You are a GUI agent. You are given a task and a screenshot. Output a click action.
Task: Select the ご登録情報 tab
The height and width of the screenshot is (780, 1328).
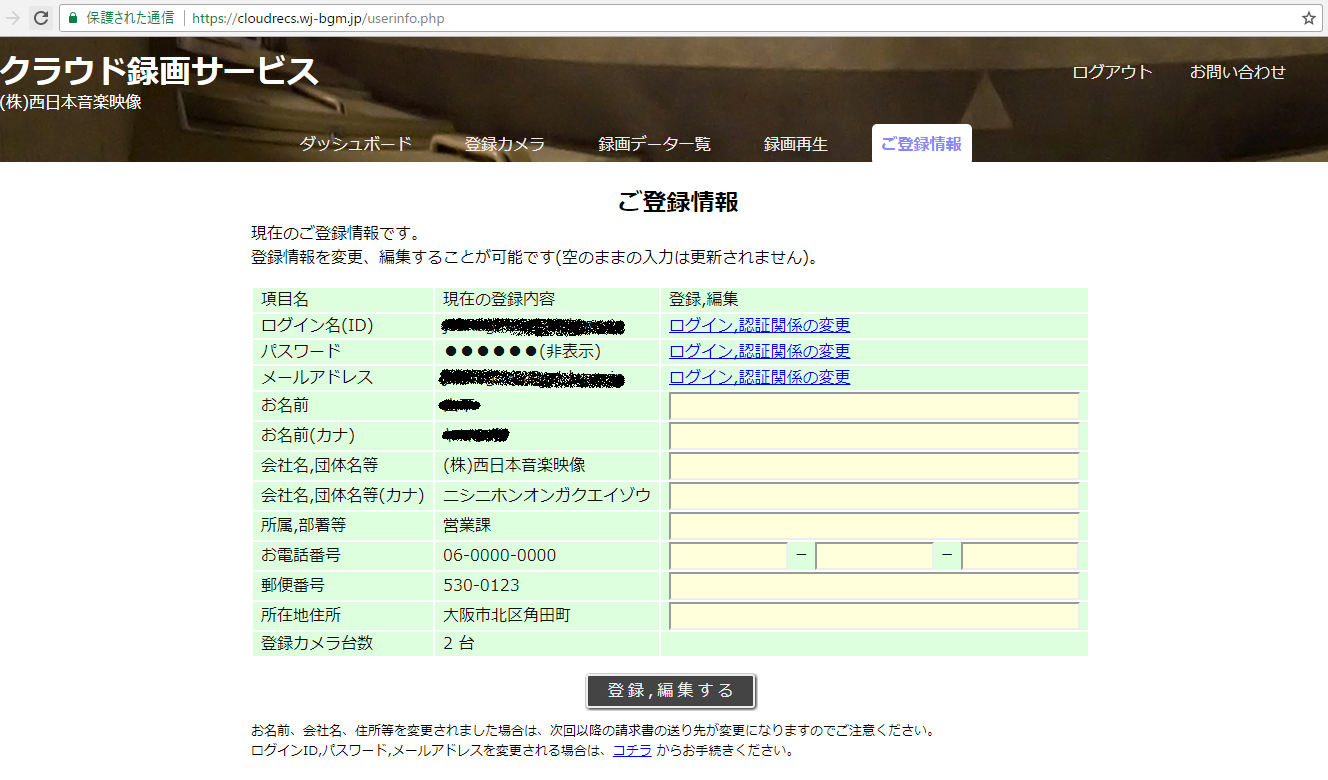click(921, 144)
